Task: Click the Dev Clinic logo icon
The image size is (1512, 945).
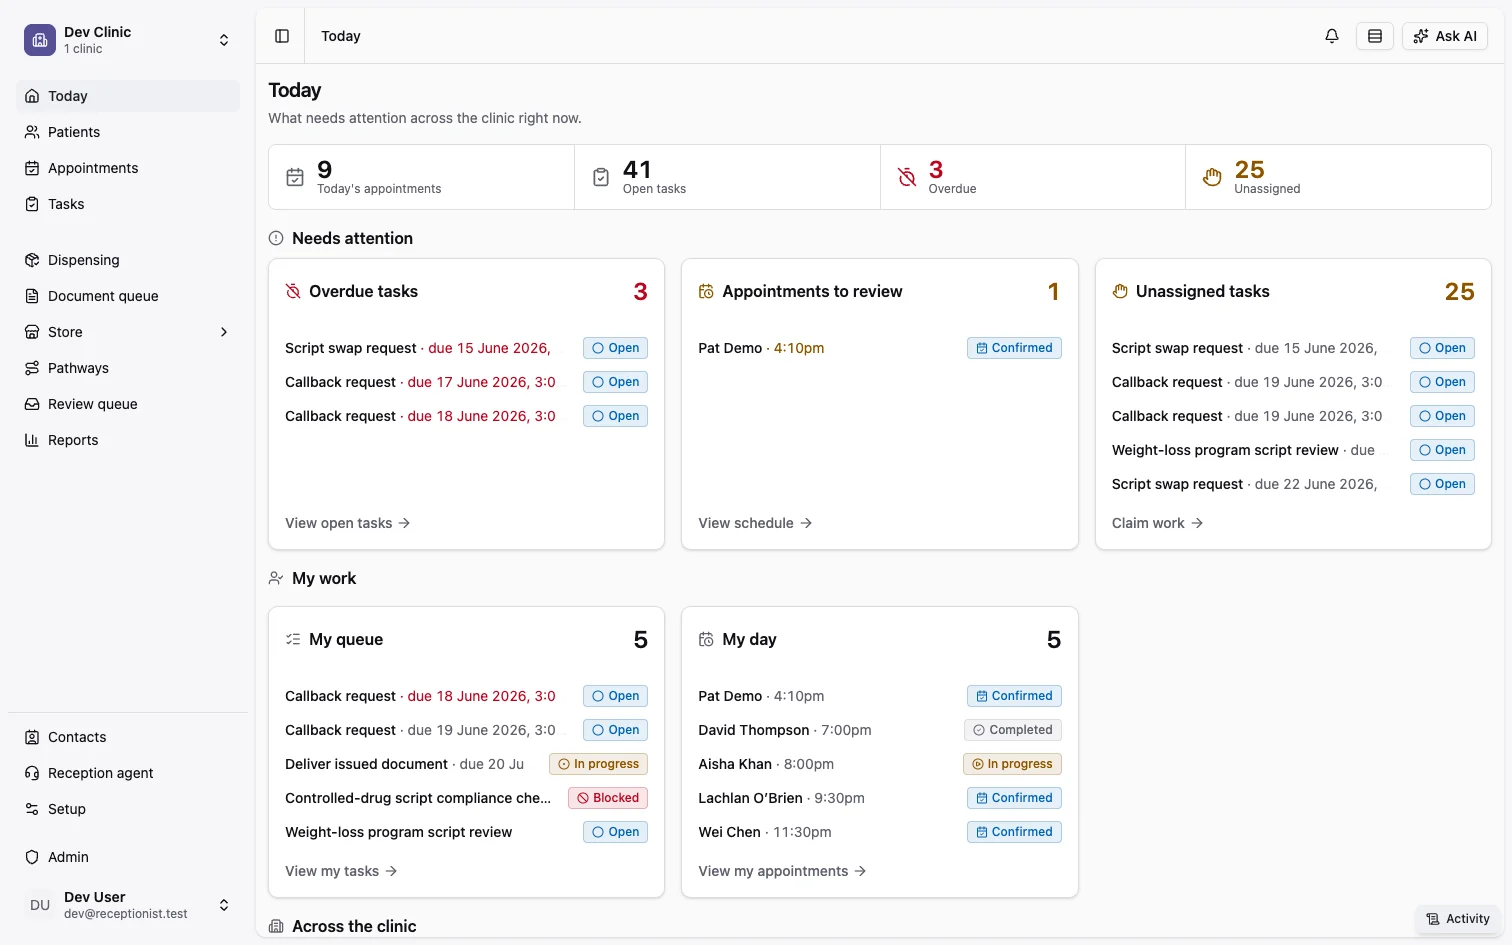Action: pos(40,40)
